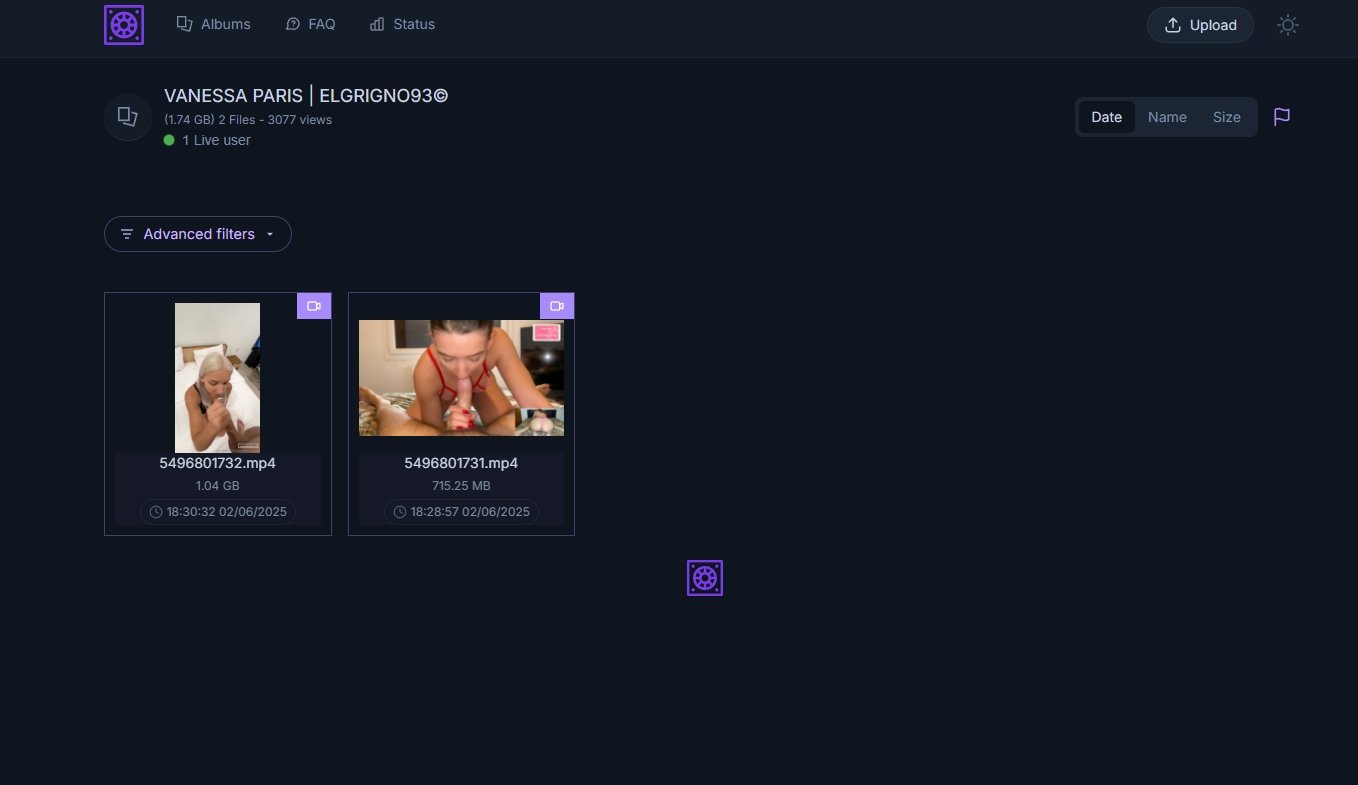Open the Albums page

click(213, 24)
